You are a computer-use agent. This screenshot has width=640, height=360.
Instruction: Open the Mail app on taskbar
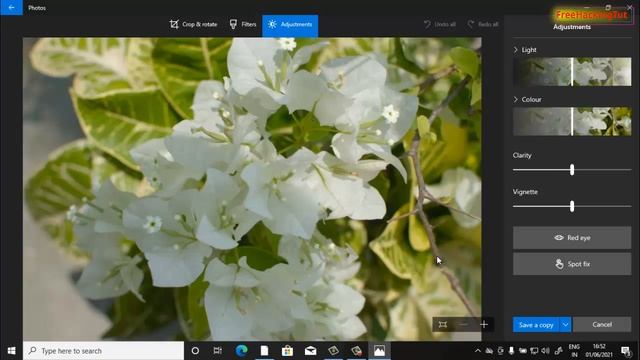[310, 351]
